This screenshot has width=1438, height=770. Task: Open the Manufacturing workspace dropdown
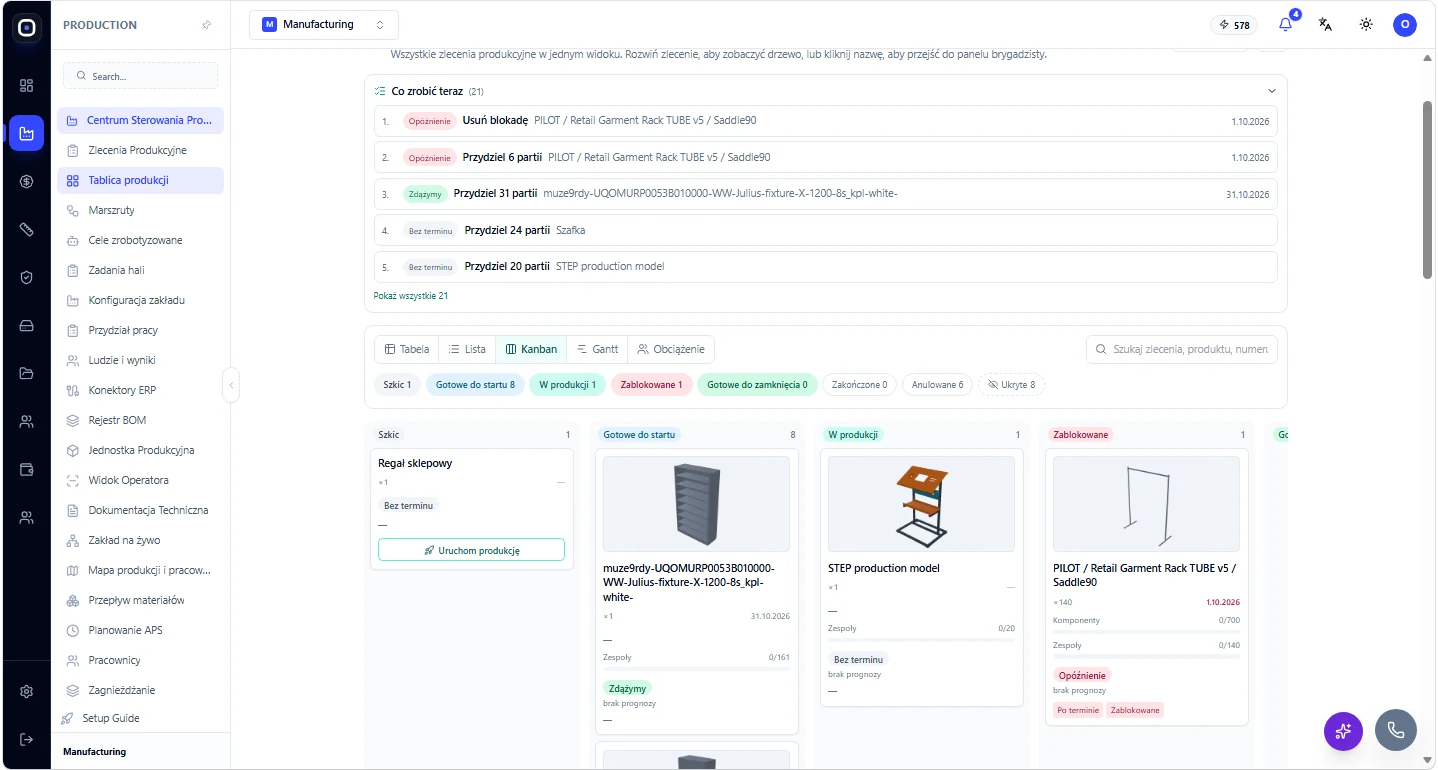pyautogui.click(x=324, y=25)
